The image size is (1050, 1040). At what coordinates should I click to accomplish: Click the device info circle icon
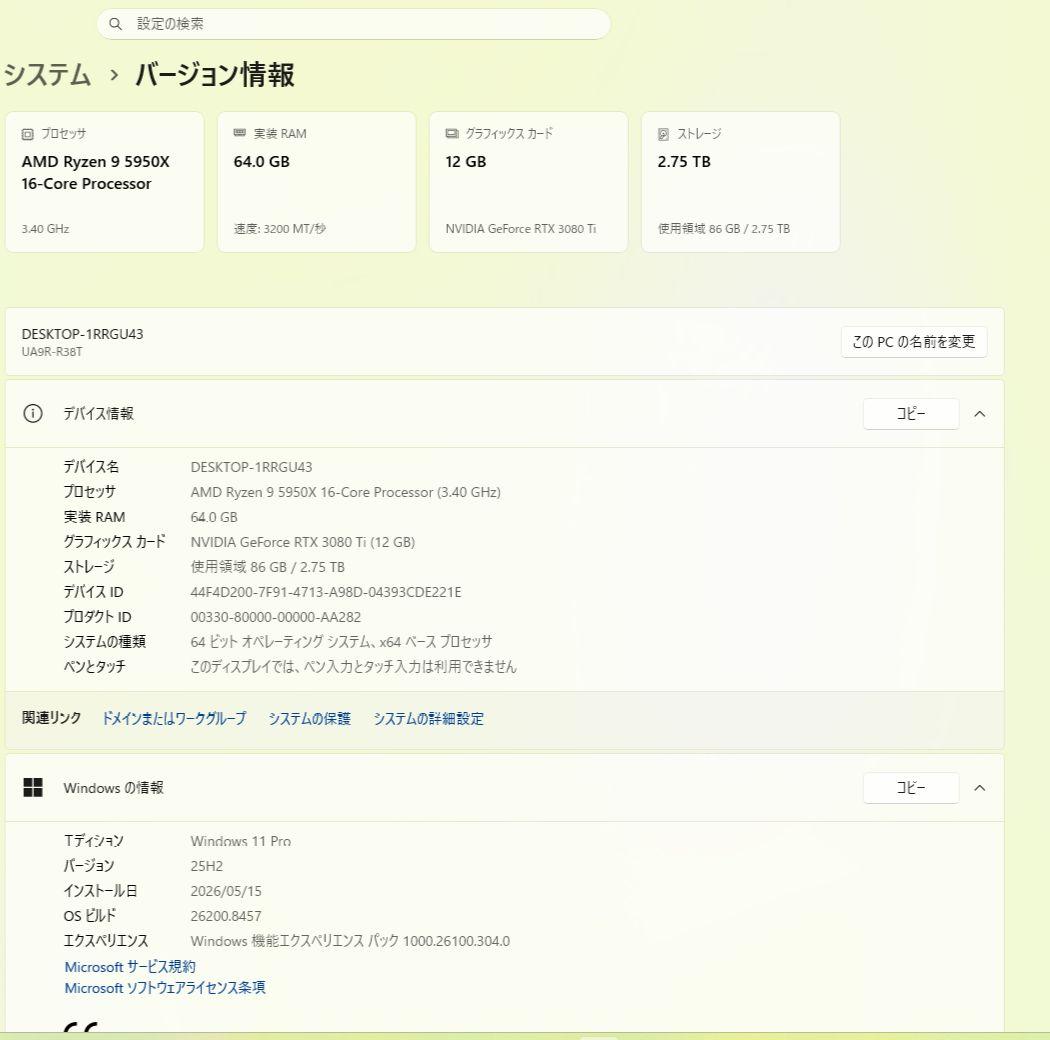point(33,414)
